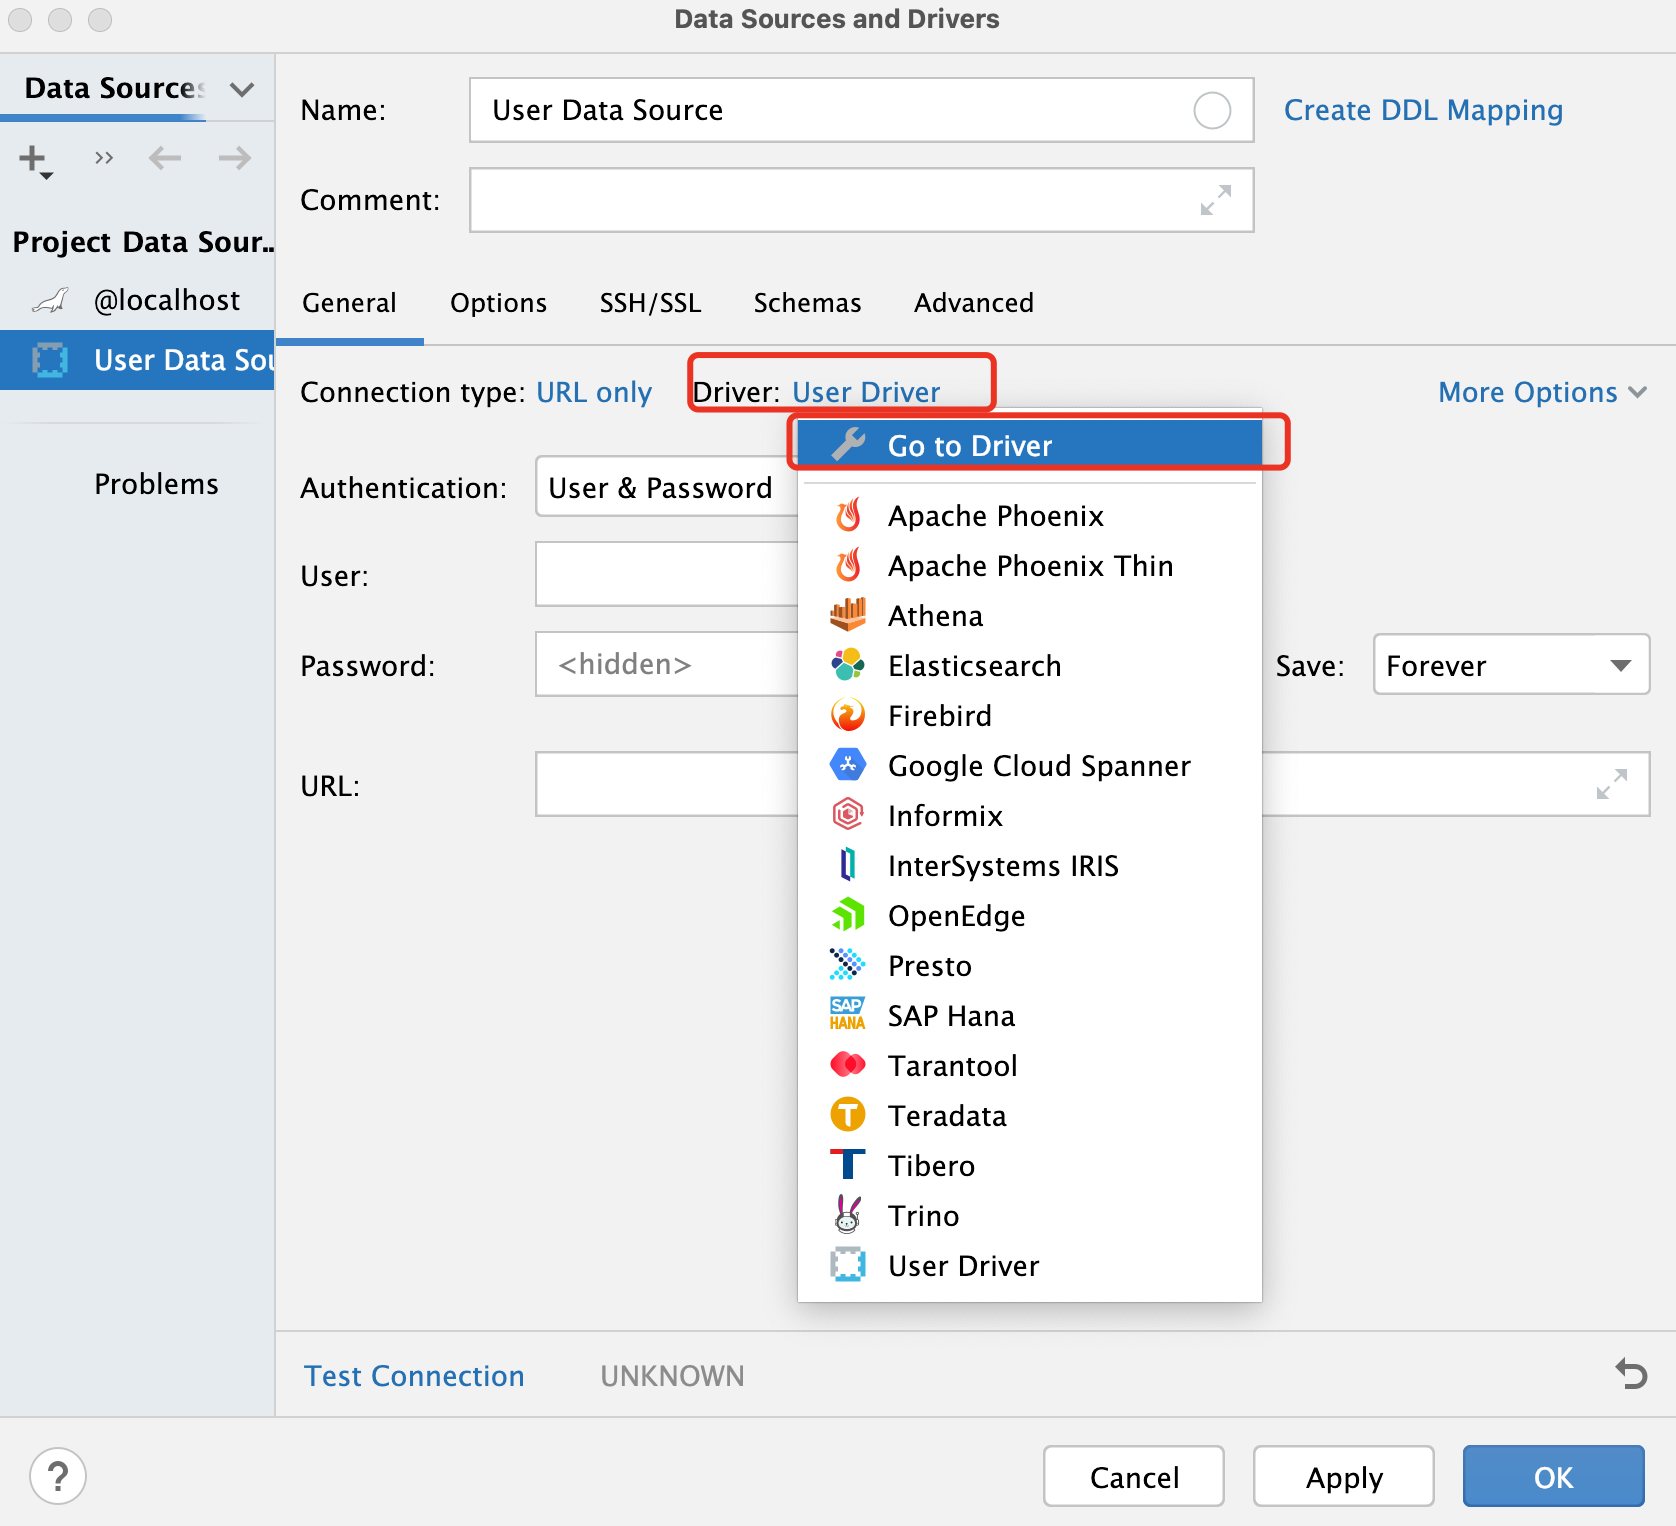Select Problems in the sidebar
The image size is (1676, 1526).
[156, 484]
